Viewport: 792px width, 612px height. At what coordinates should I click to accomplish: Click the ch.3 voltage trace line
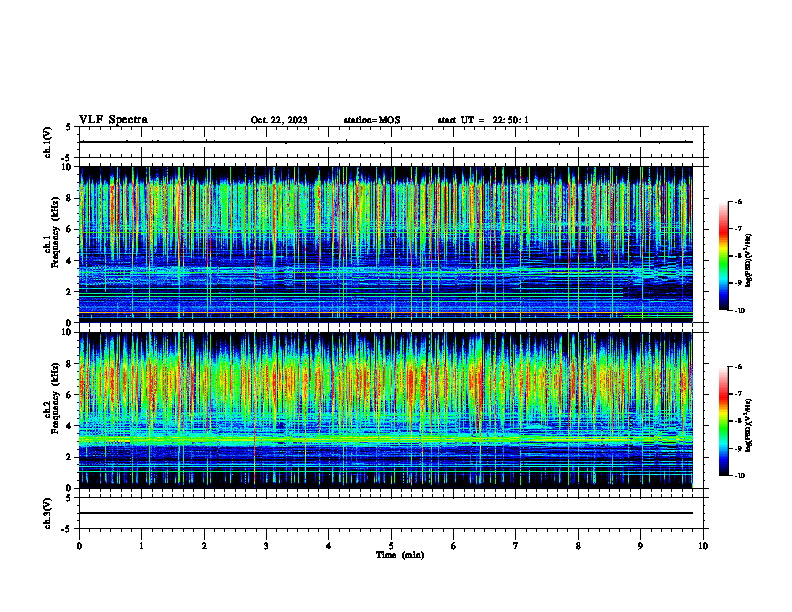pos(386,513)
